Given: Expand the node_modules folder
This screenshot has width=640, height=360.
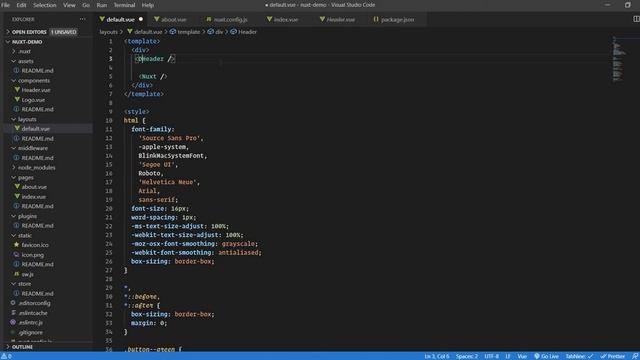Looking at the screenshot, I should 36,167.
